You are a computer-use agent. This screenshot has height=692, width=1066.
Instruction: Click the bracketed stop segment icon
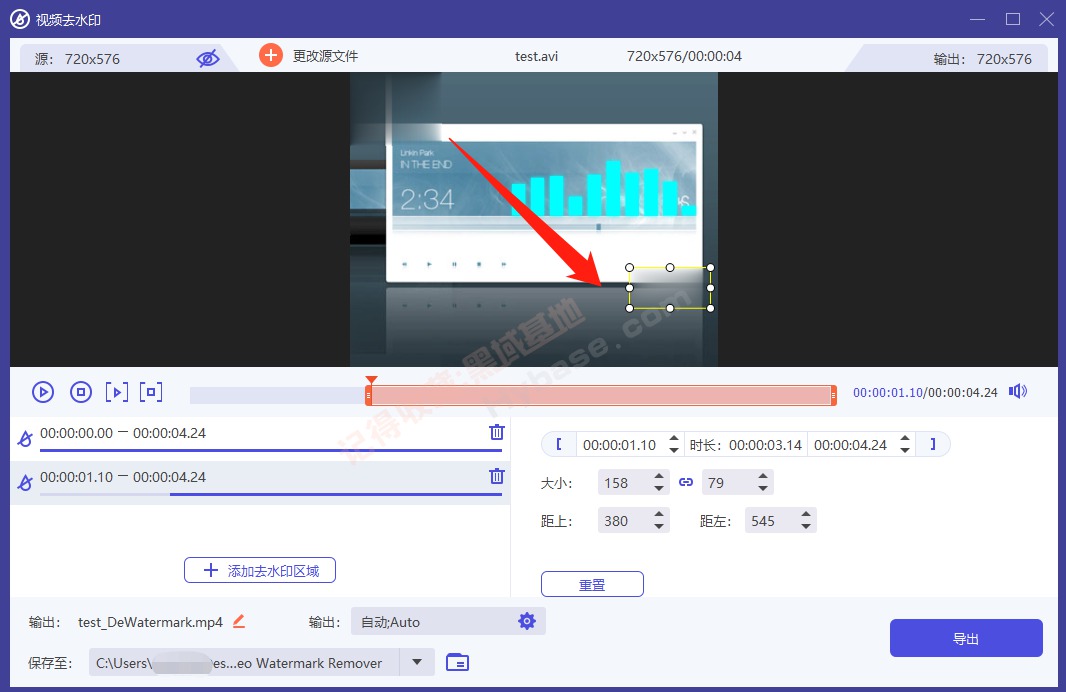[x=151, y=392]
